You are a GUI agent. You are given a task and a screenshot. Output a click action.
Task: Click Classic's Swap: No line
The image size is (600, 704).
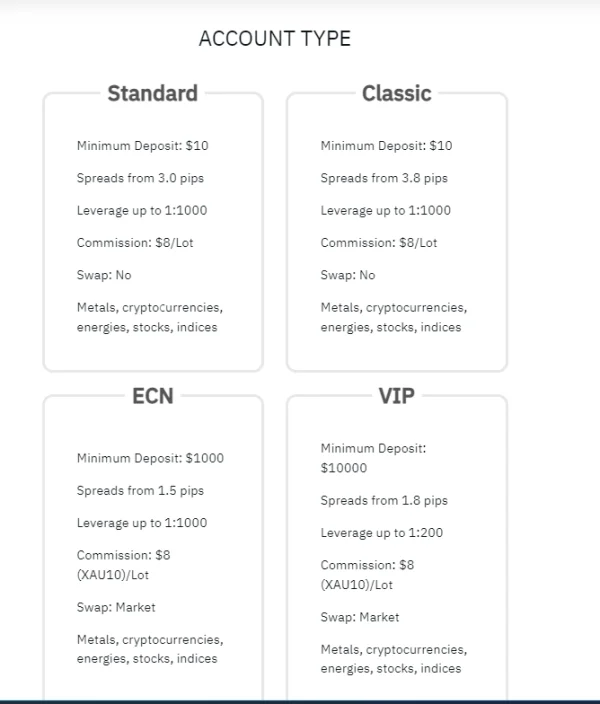348,275
